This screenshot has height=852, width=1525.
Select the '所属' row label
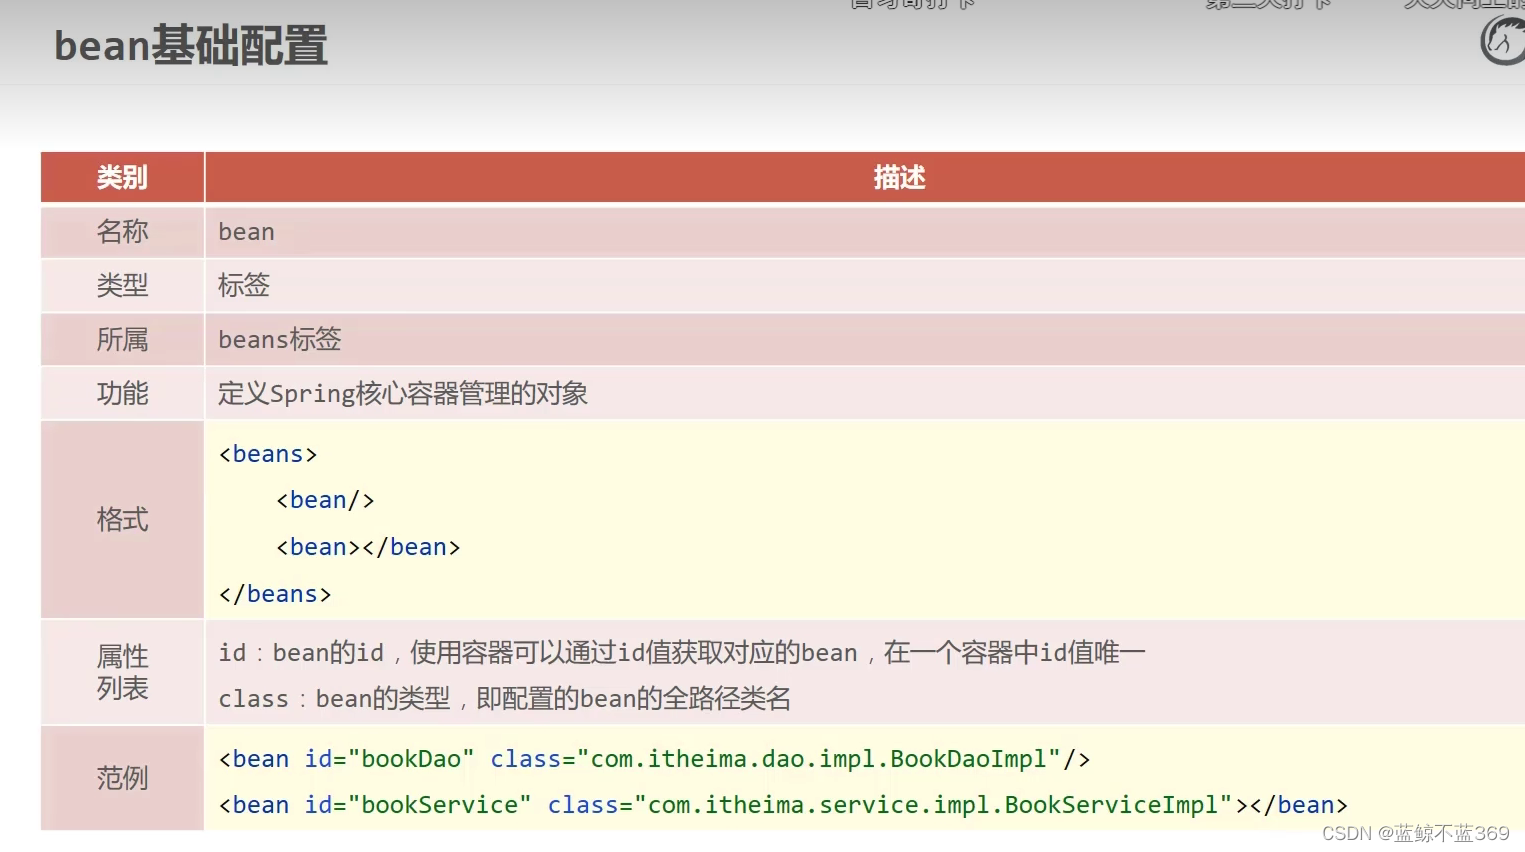point(122,339)
